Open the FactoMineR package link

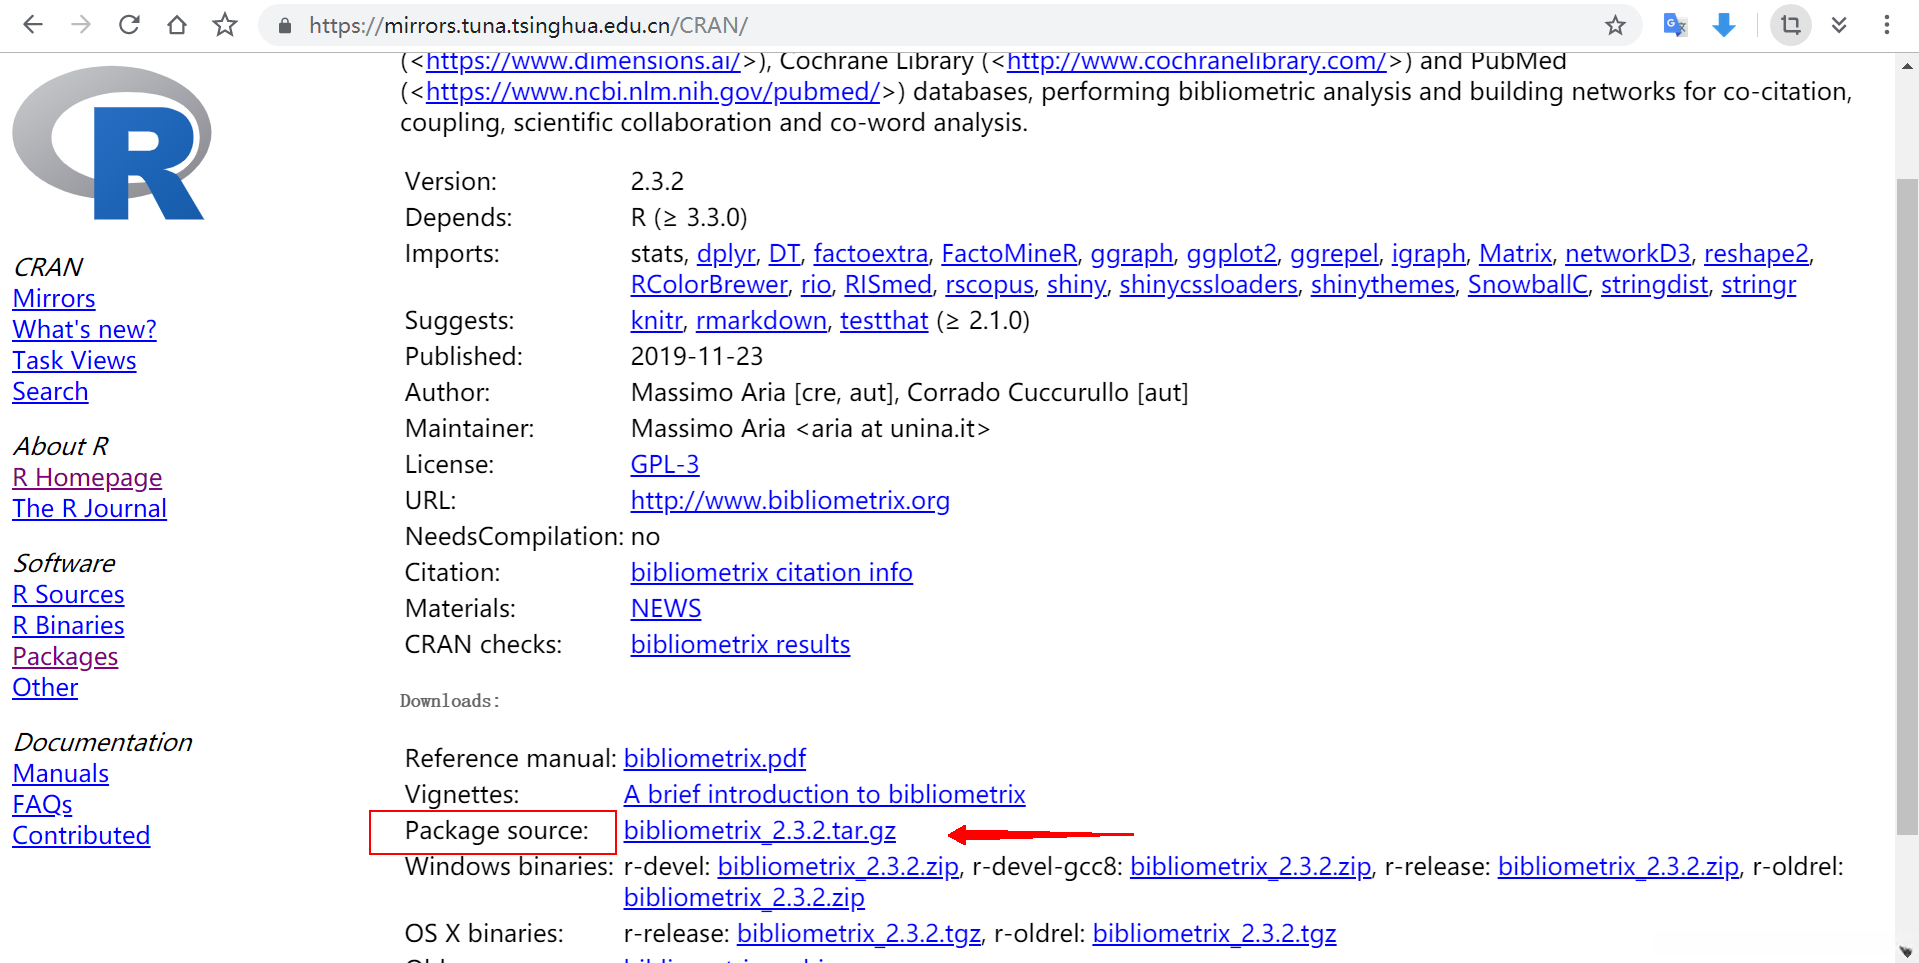coord(1009,254)
